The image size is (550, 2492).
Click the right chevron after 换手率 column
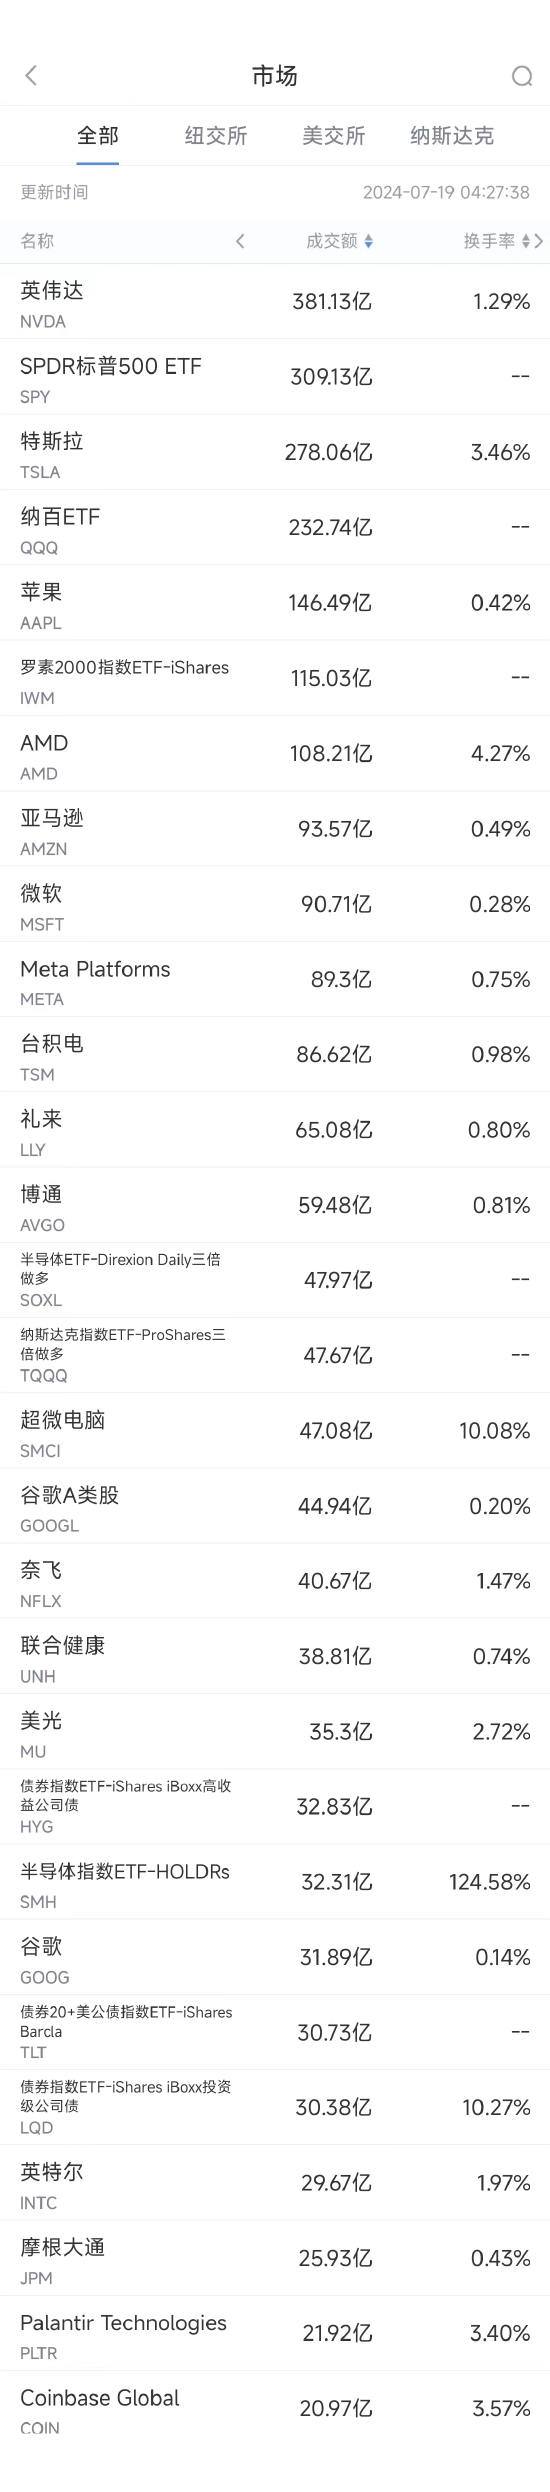[x=539, y=241]
